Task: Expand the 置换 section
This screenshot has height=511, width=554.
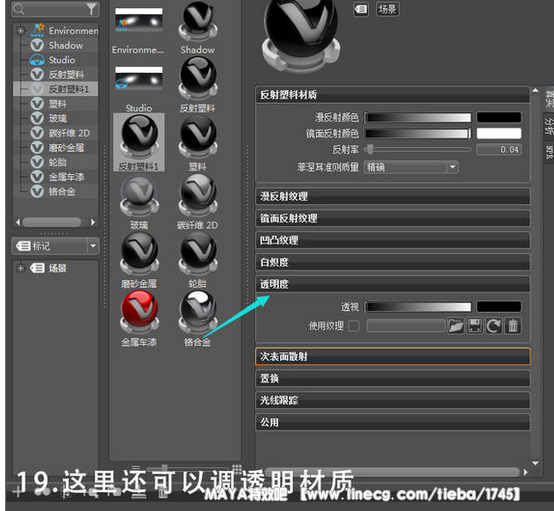Action: 392,378
